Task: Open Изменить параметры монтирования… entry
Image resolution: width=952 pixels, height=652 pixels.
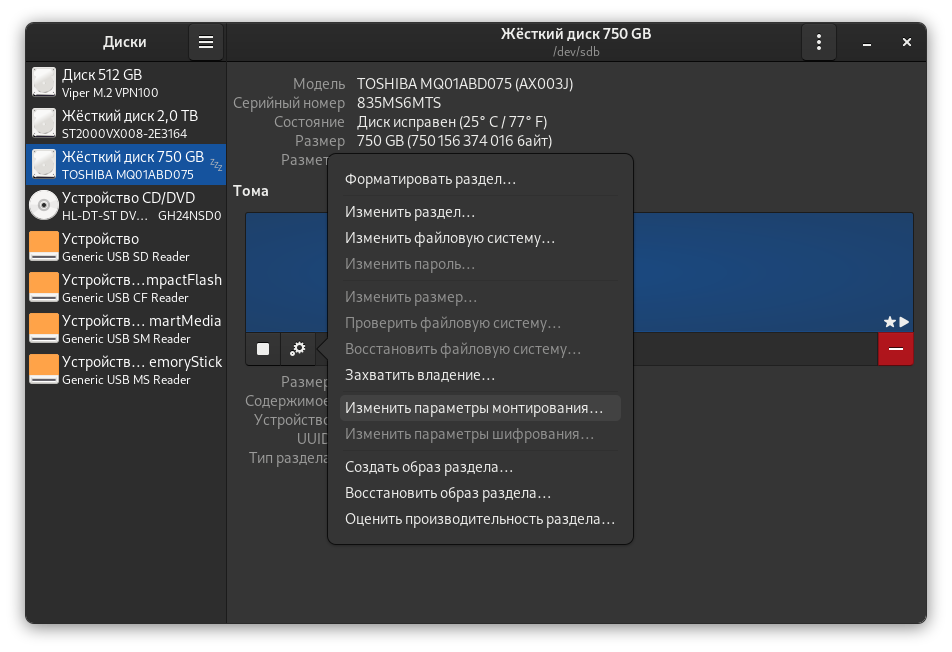Action: [x=480, y=409]
